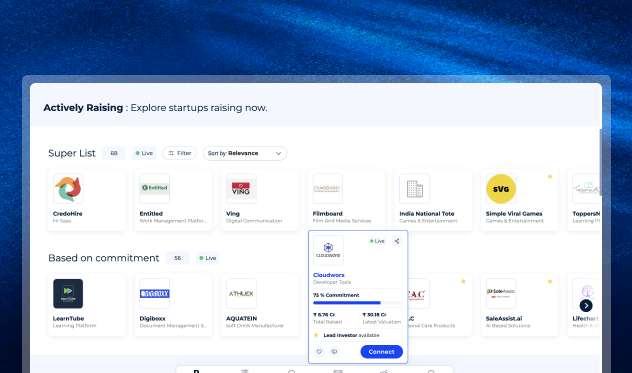Viewport: 632px width, 373px height.
Task: Open the Cloudworx company name link
Action: coord(329,275)
